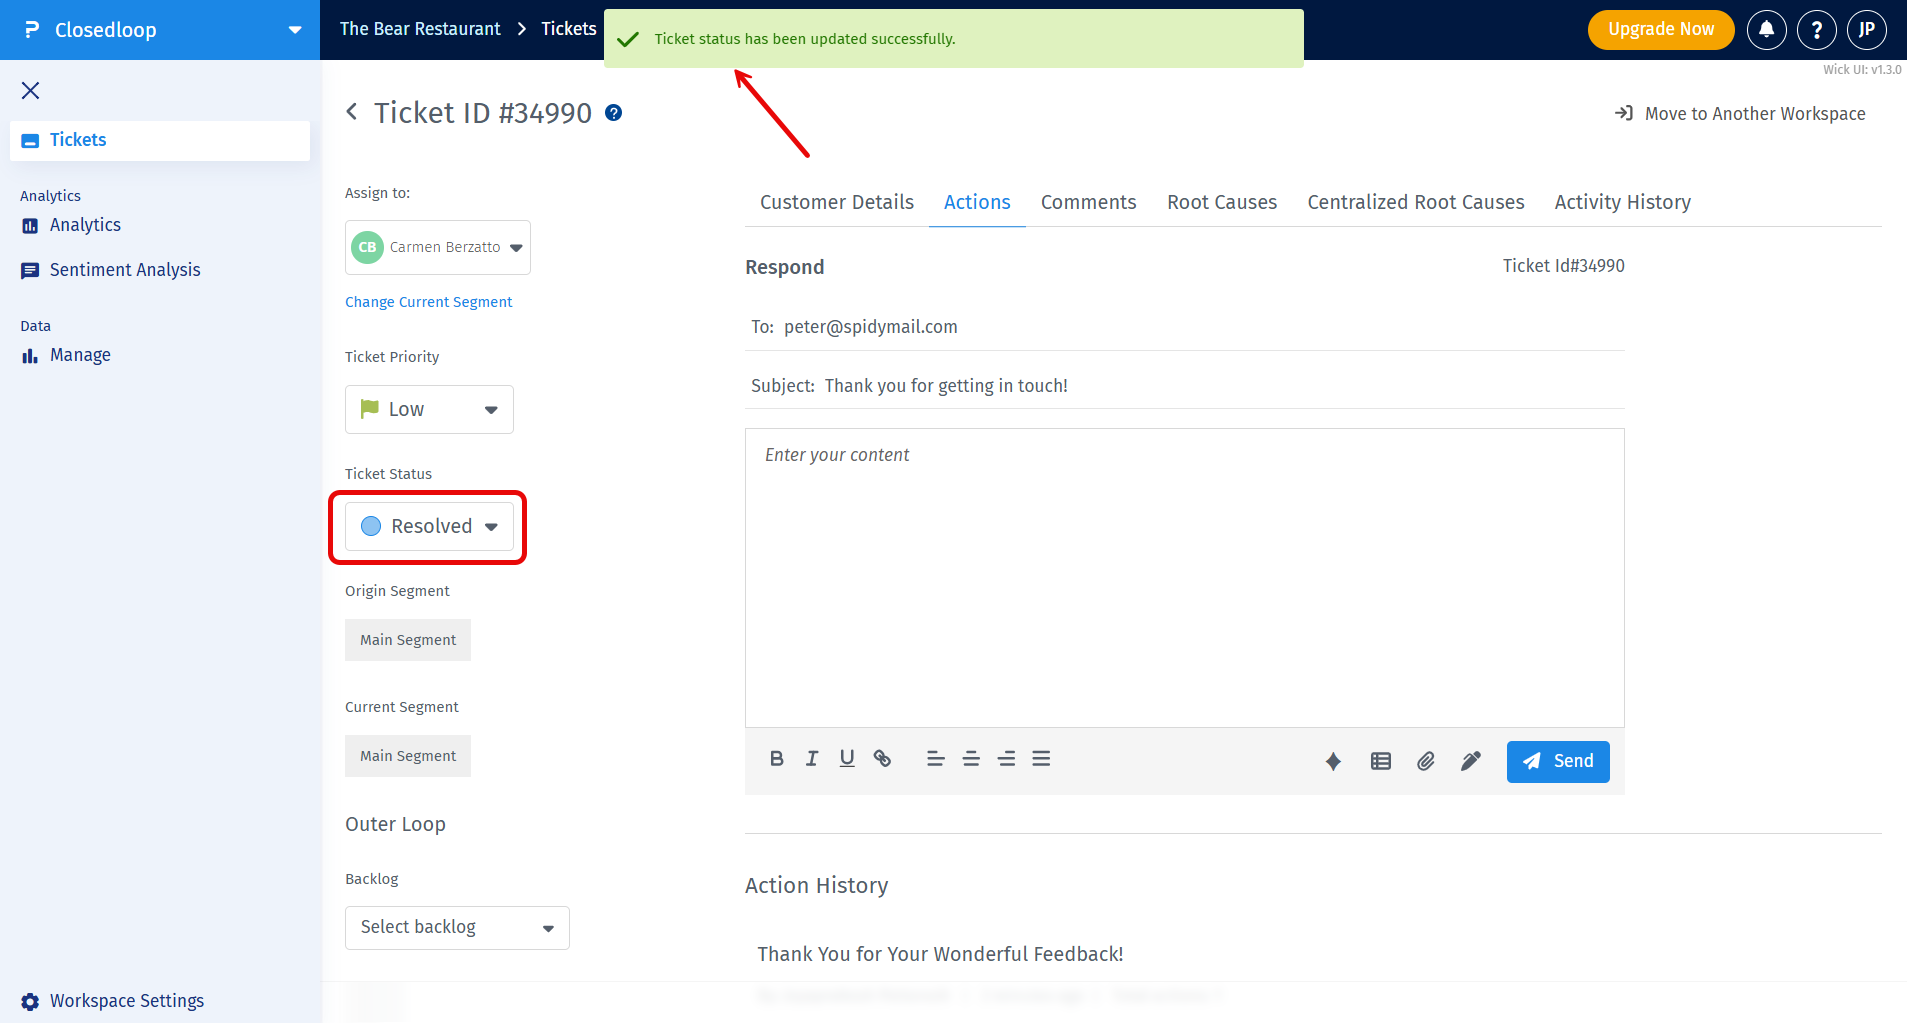Click the 'Action History' heading
Screen dimensions: 1907x1023
click(816, 886)
